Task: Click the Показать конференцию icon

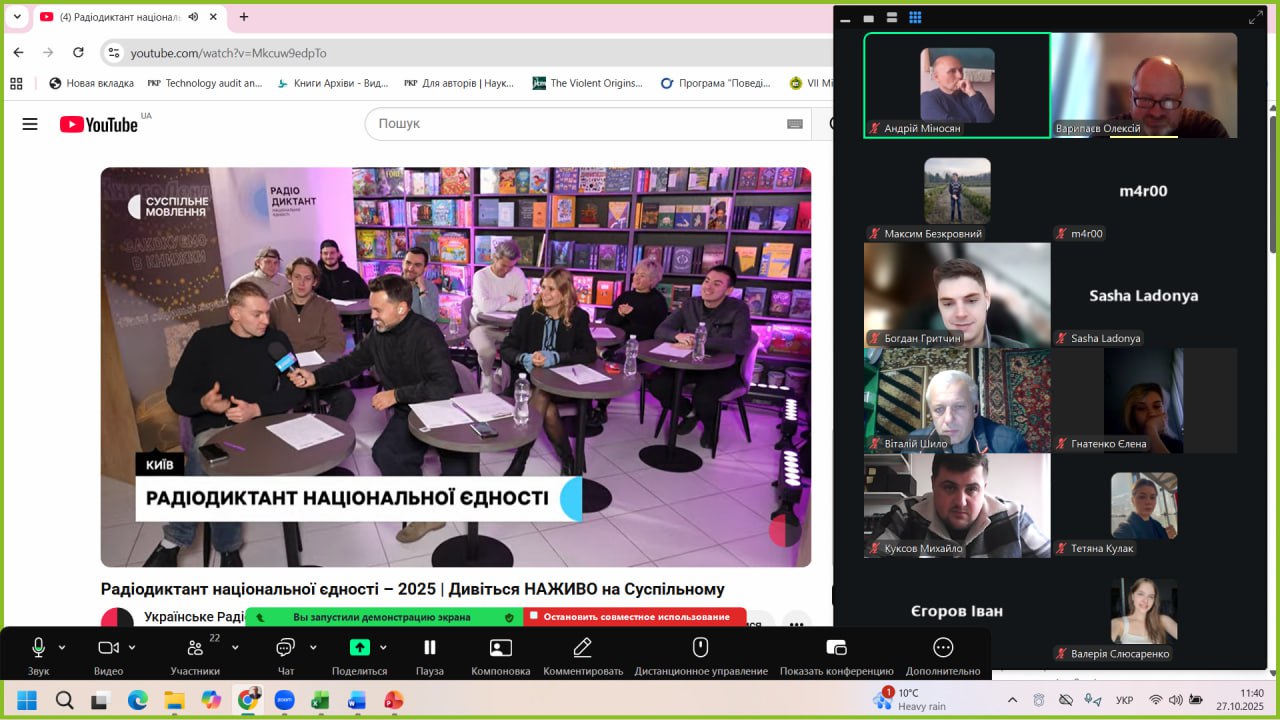Action: (x=836, y=648)
